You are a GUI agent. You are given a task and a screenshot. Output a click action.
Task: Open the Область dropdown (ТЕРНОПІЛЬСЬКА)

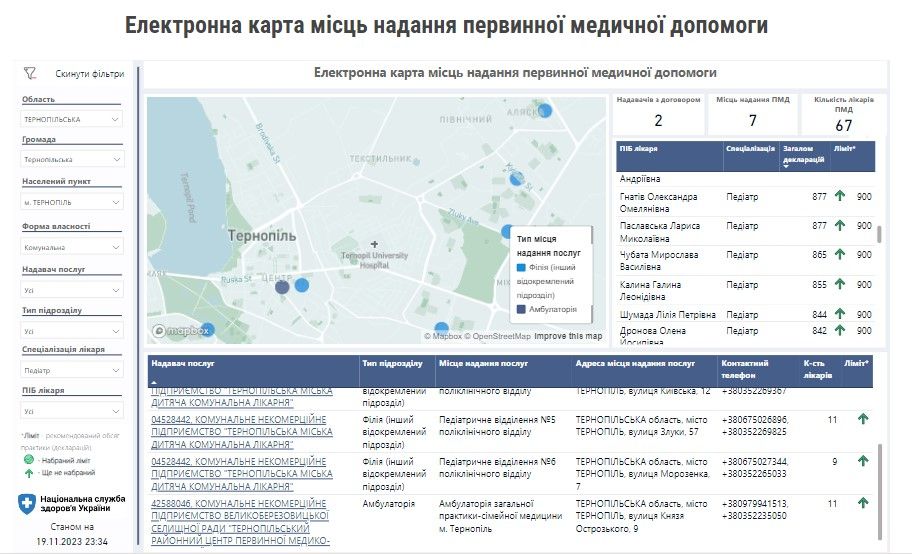pos(72,119)
